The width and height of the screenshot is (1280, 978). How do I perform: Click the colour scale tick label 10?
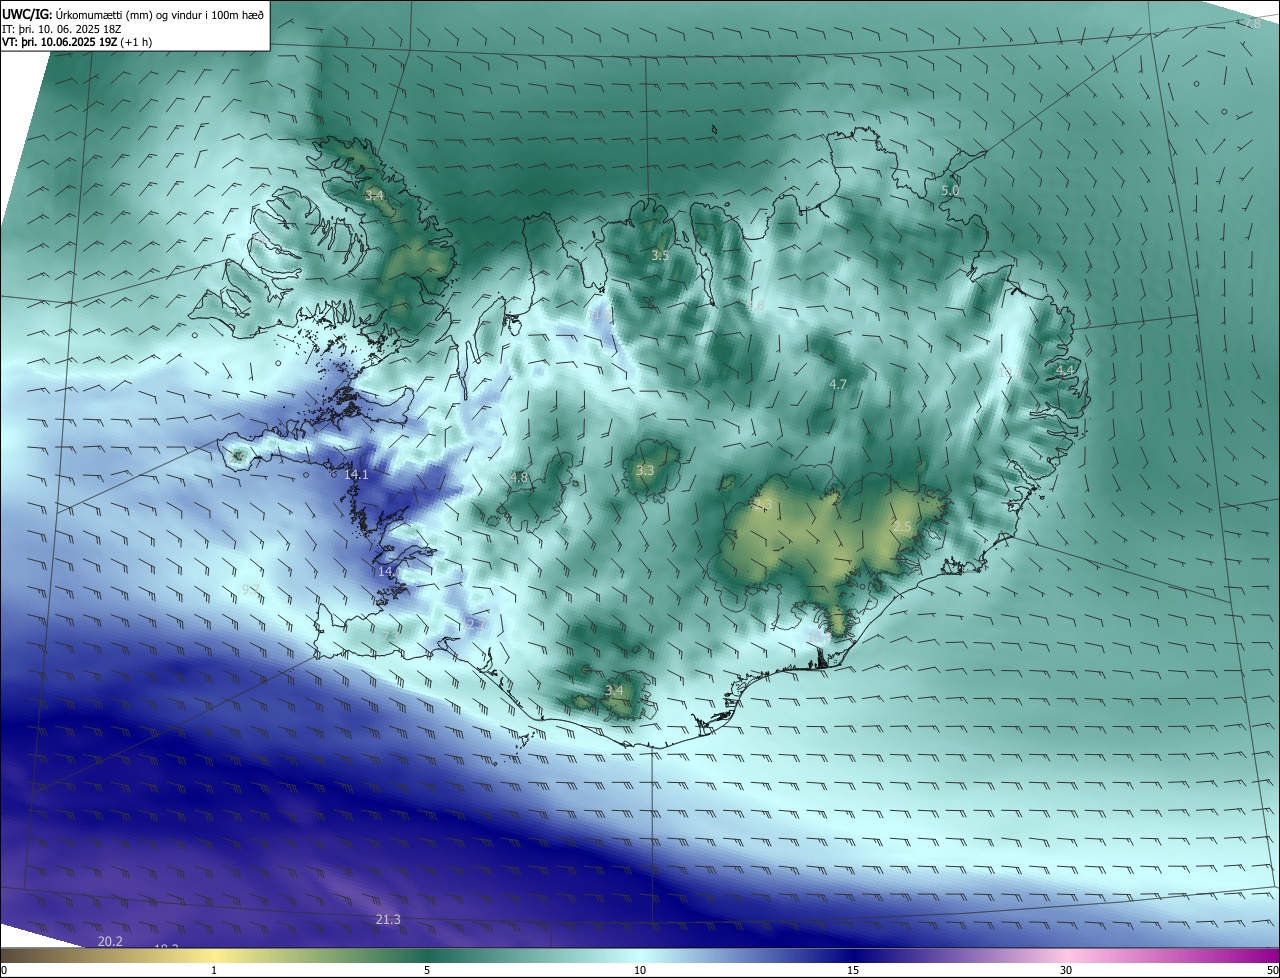[x=640, y=970]
